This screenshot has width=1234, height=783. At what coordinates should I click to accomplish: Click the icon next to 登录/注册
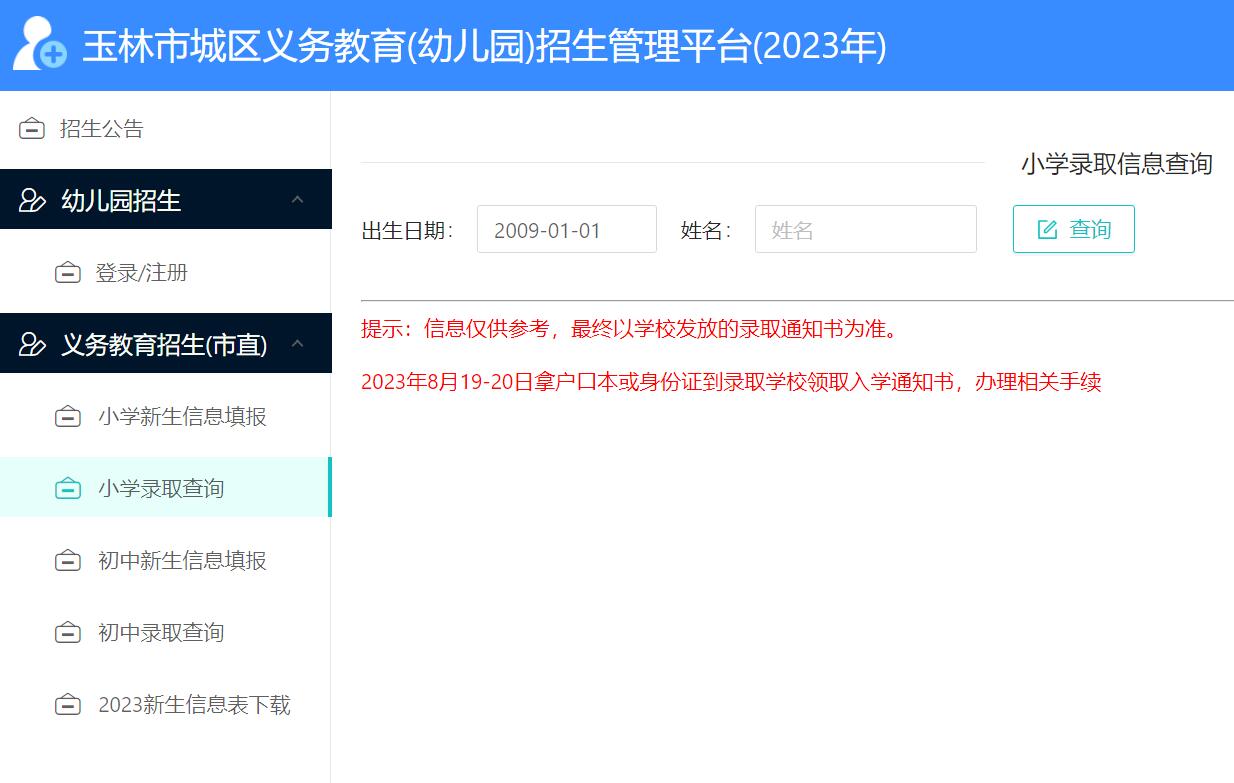[x=67, y=273]
